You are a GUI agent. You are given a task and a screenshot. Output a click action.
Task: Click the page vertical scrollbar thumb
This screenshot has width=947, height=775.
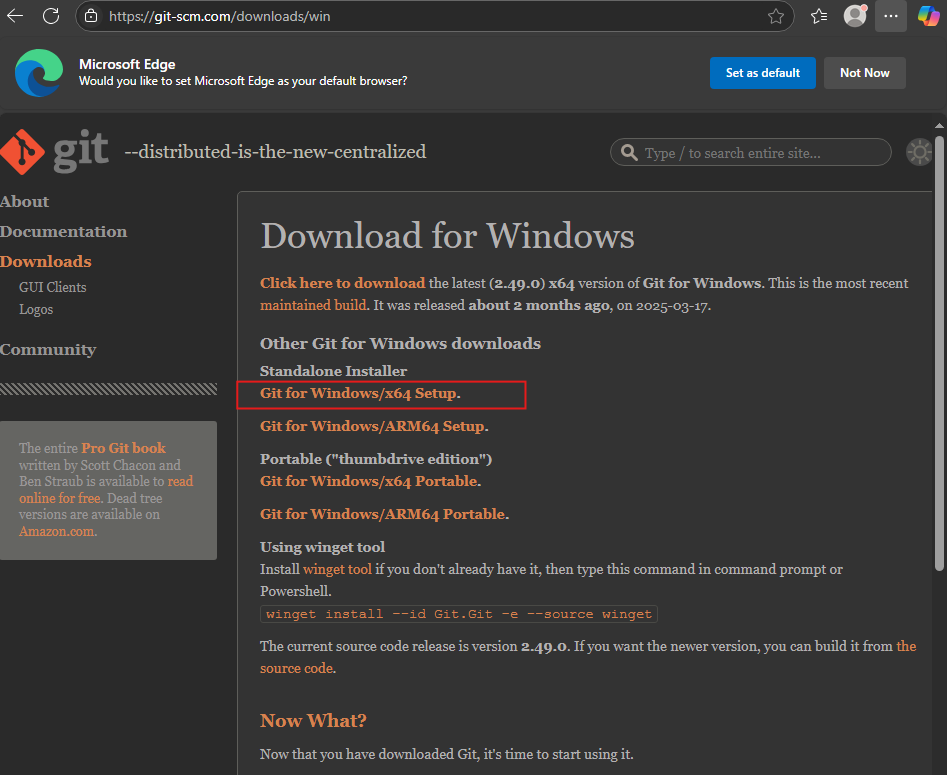[x=939, y=353]
